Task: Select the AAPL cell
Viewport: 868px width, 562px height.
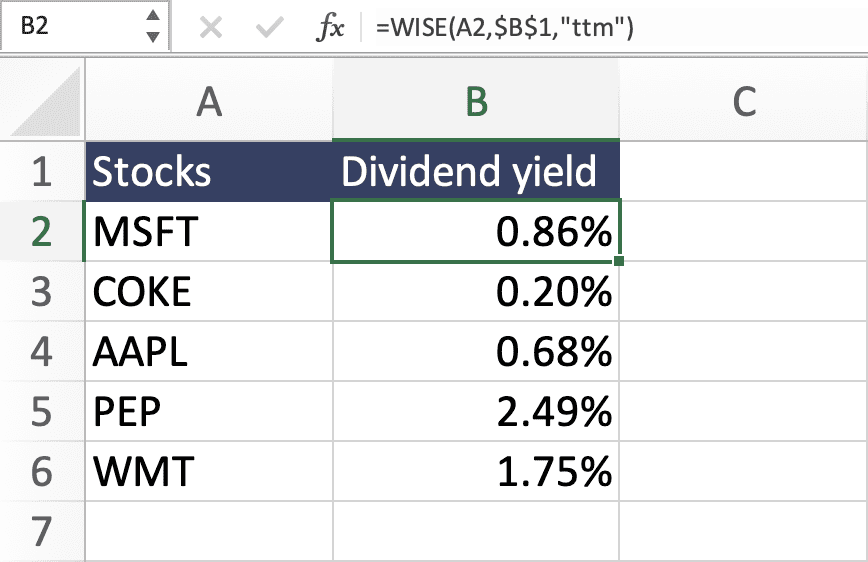Action: [x=209, y=350]
